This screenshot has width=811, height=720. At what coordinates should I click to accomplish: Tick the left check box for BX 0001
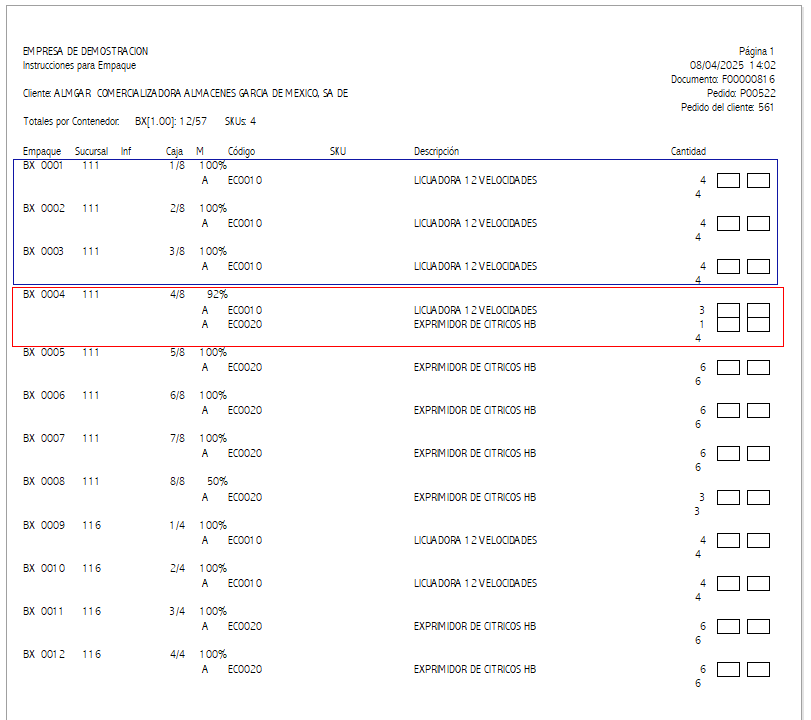pos(728,181)
